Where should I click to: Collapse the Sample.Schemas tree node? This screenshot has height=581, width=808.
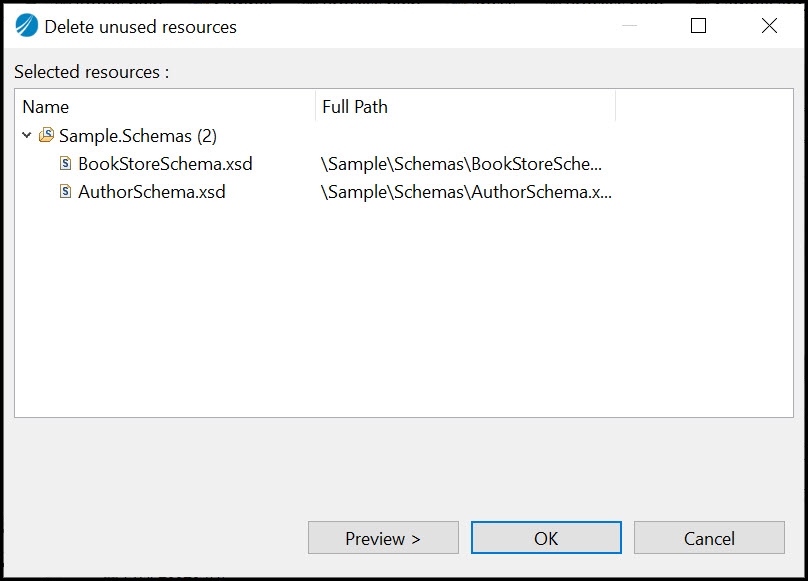tap(26, 136)
